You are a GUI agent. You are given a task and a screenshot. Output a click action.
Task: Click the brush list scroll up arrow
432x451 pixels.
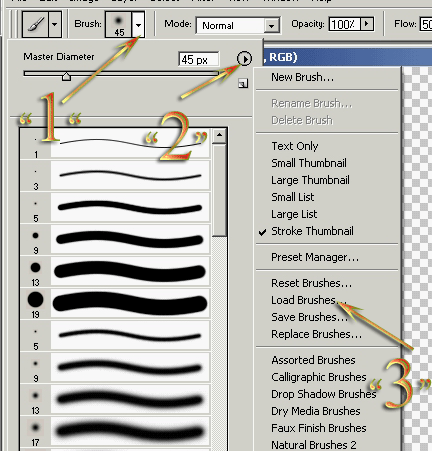click(x=219, y=135)
